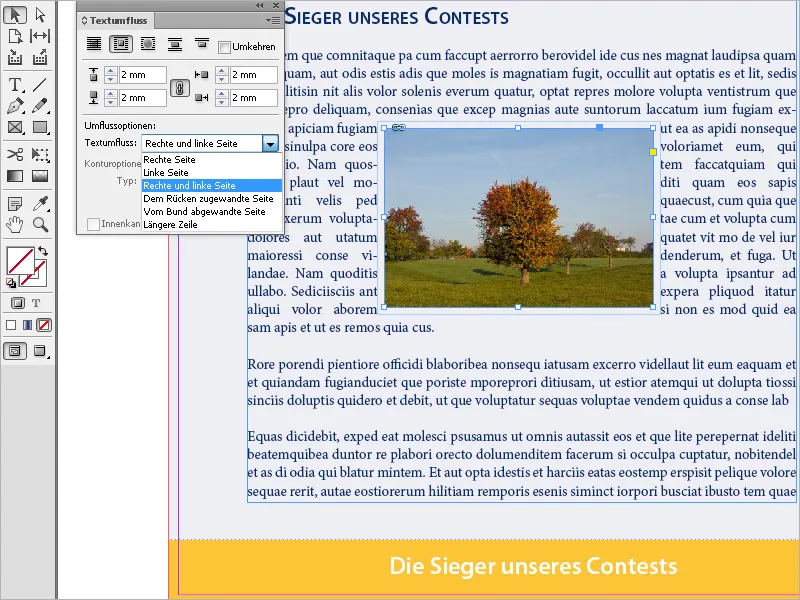Click the top offset input field
The image size is (800, 600).
(x=142, y=74)
